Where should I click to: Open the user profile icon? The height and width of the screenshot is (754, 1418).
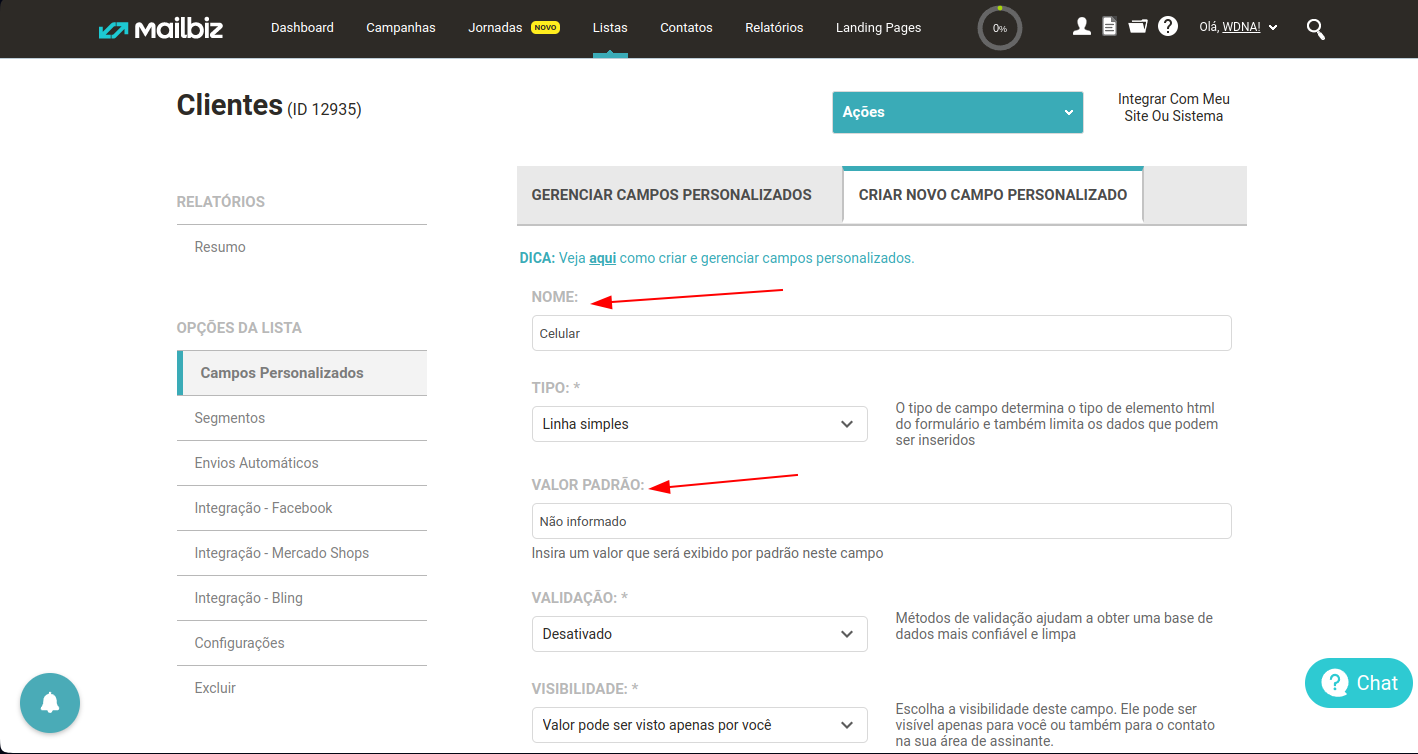coord(1081,27)
